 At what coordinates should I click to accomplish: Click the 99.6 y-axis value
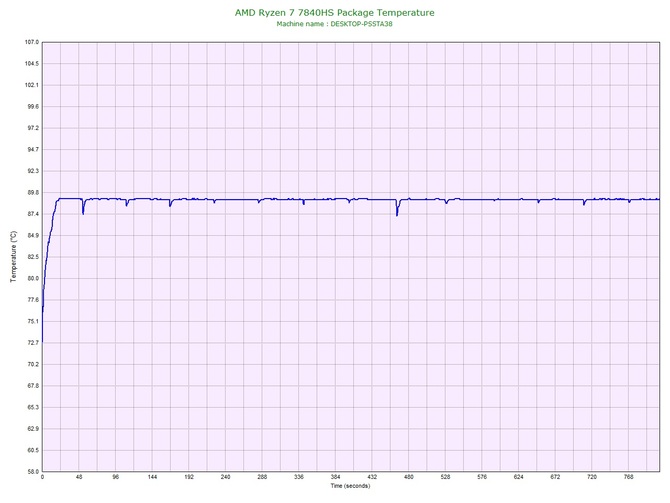click(x=33, y=107)
